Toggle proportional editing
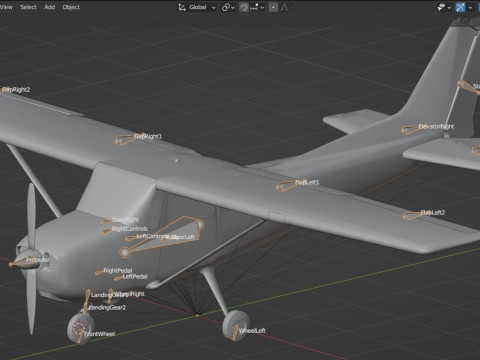The image size is (480, 360). point(273,7)
